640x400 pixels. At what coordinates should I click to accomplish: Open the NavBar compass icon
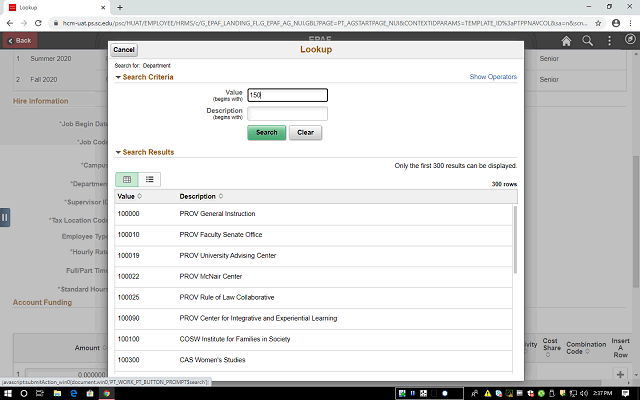point(630,39)
